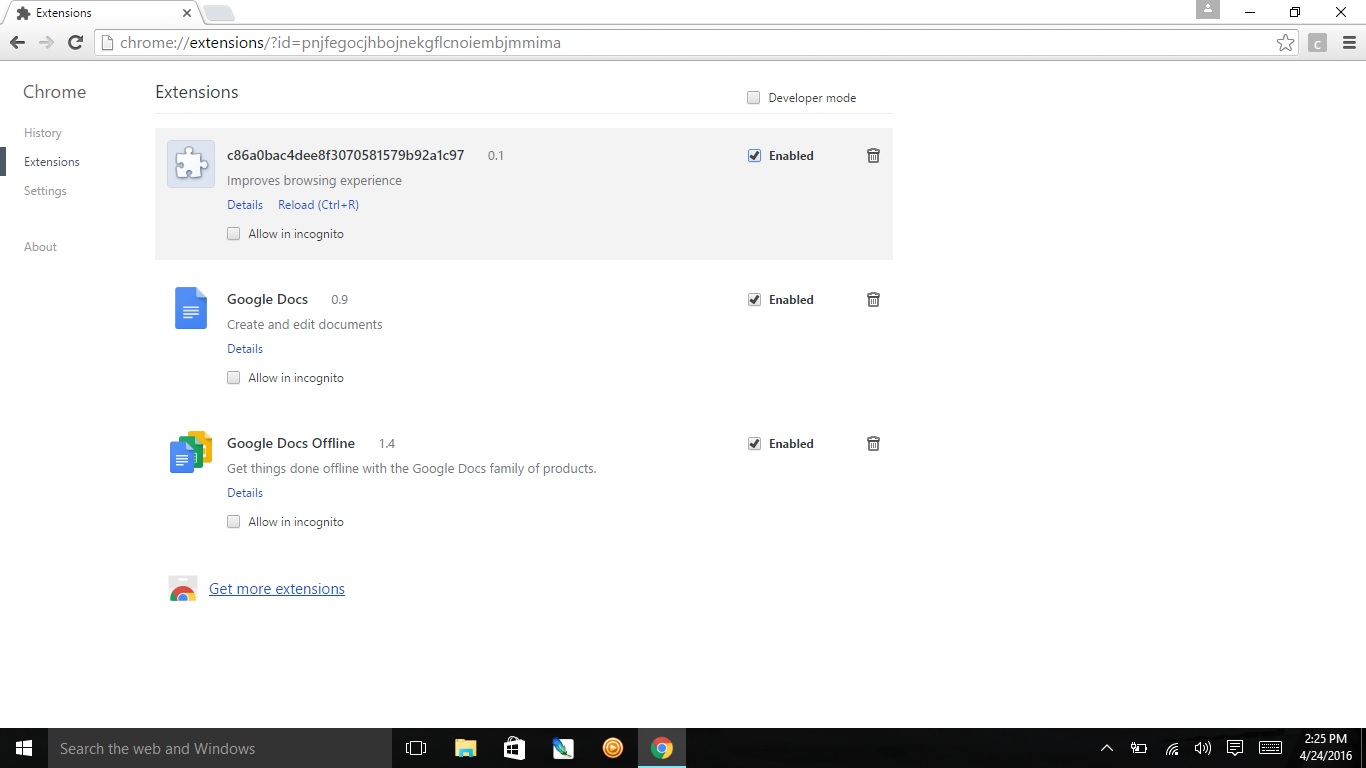The width and height of the screenshot is (1366, 768).
Task: Click Reload (Ctrl+R) link
Action: 318,205
